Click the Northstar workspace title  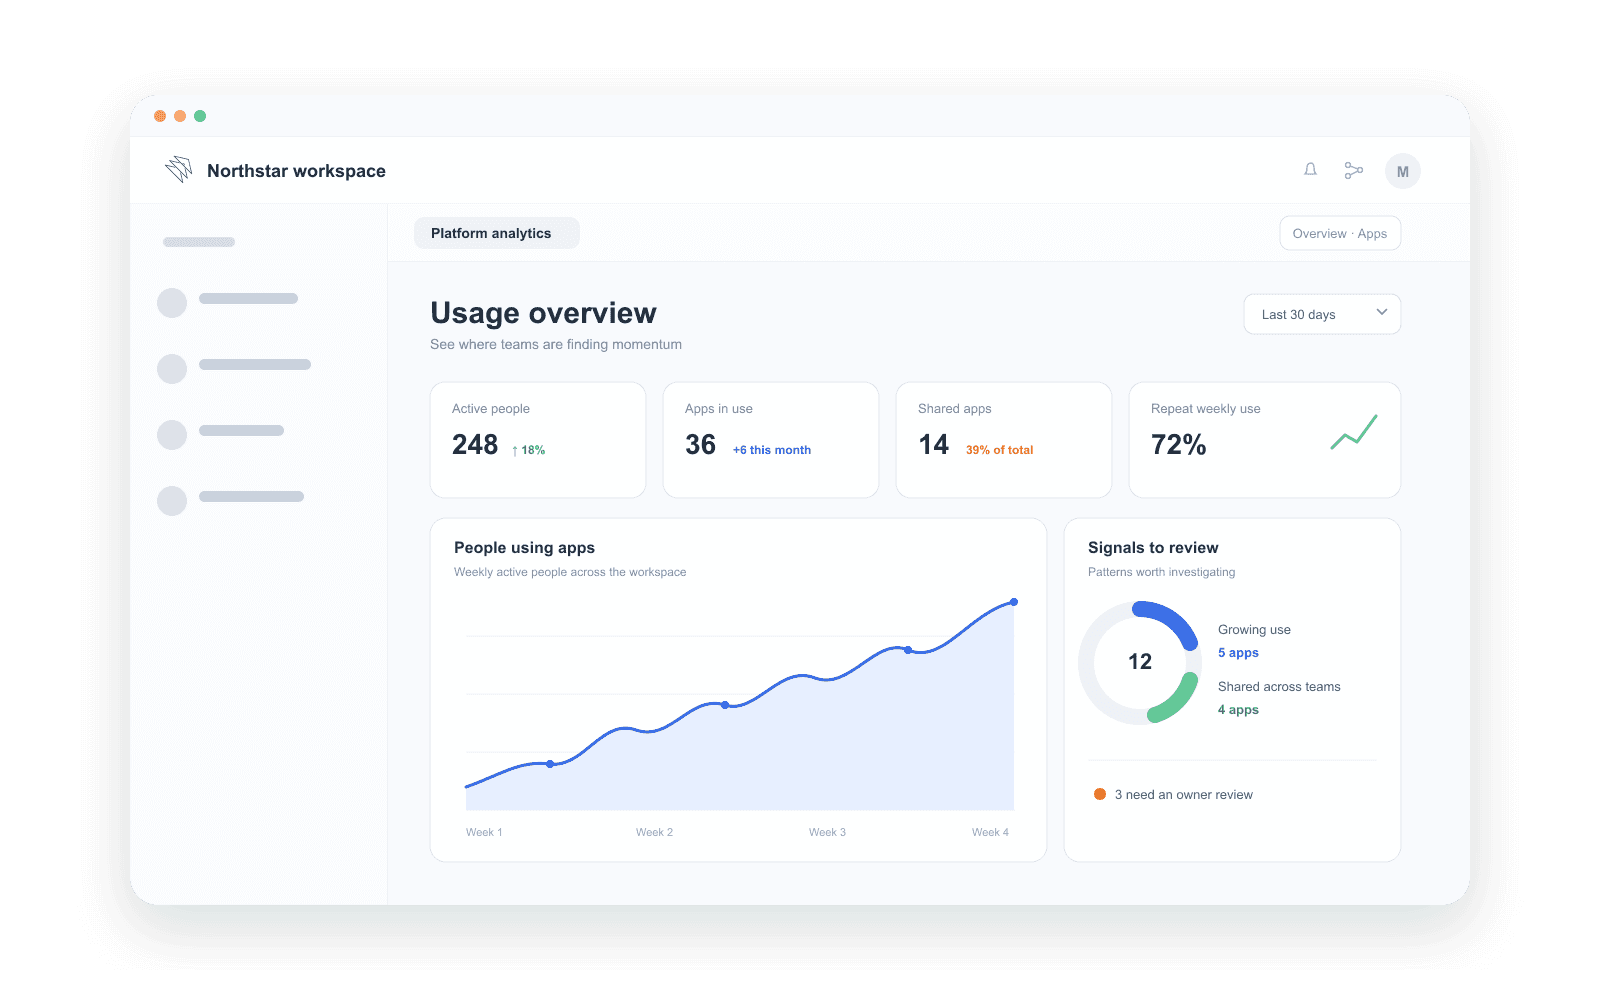click(296, 171)
